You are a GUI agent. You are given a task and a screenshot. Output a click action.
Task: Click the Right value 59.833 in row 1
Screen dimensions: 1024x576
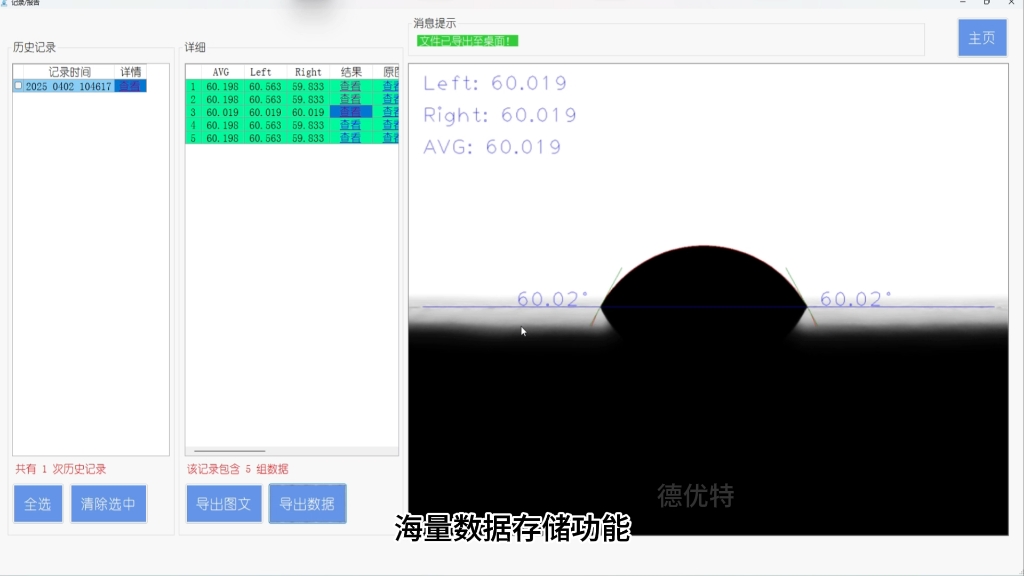308,86
